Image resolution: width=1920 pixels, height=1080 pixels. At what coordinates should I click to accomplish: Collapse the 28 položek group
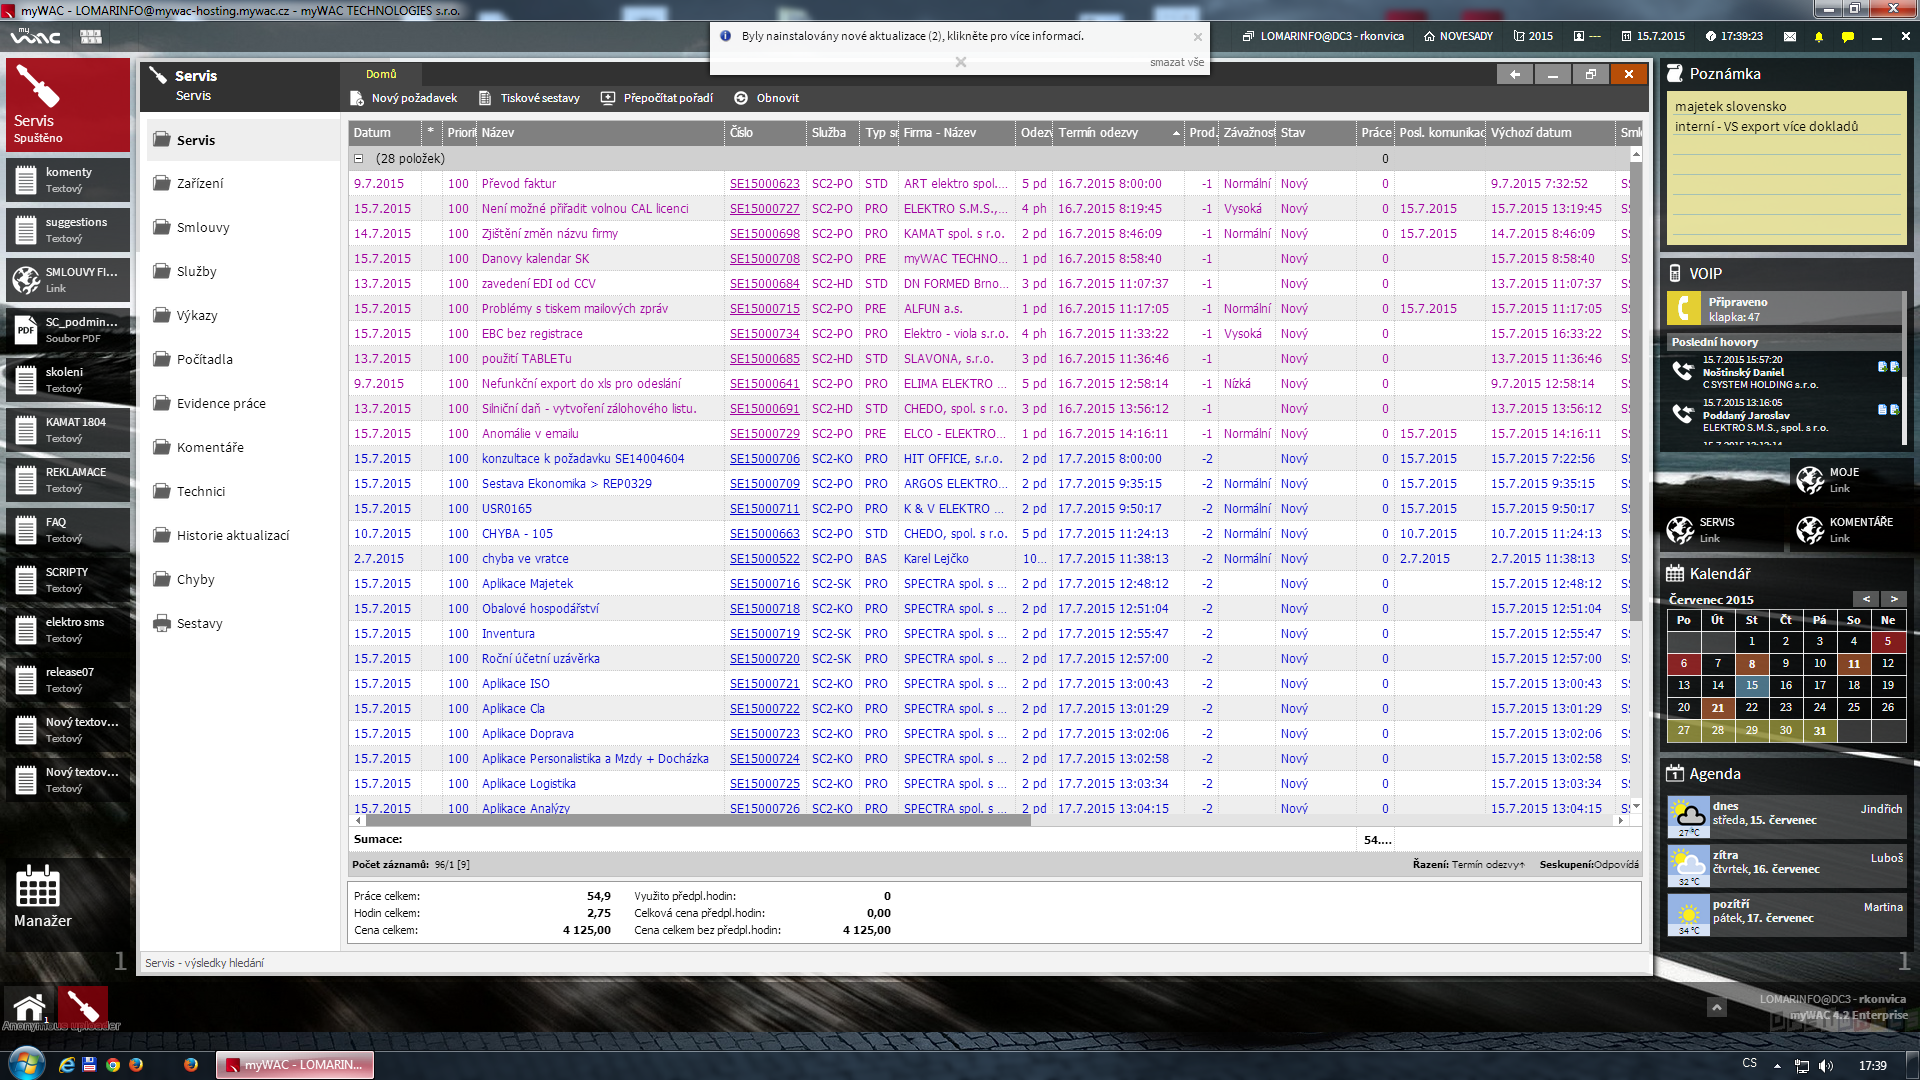click(358, 158)
